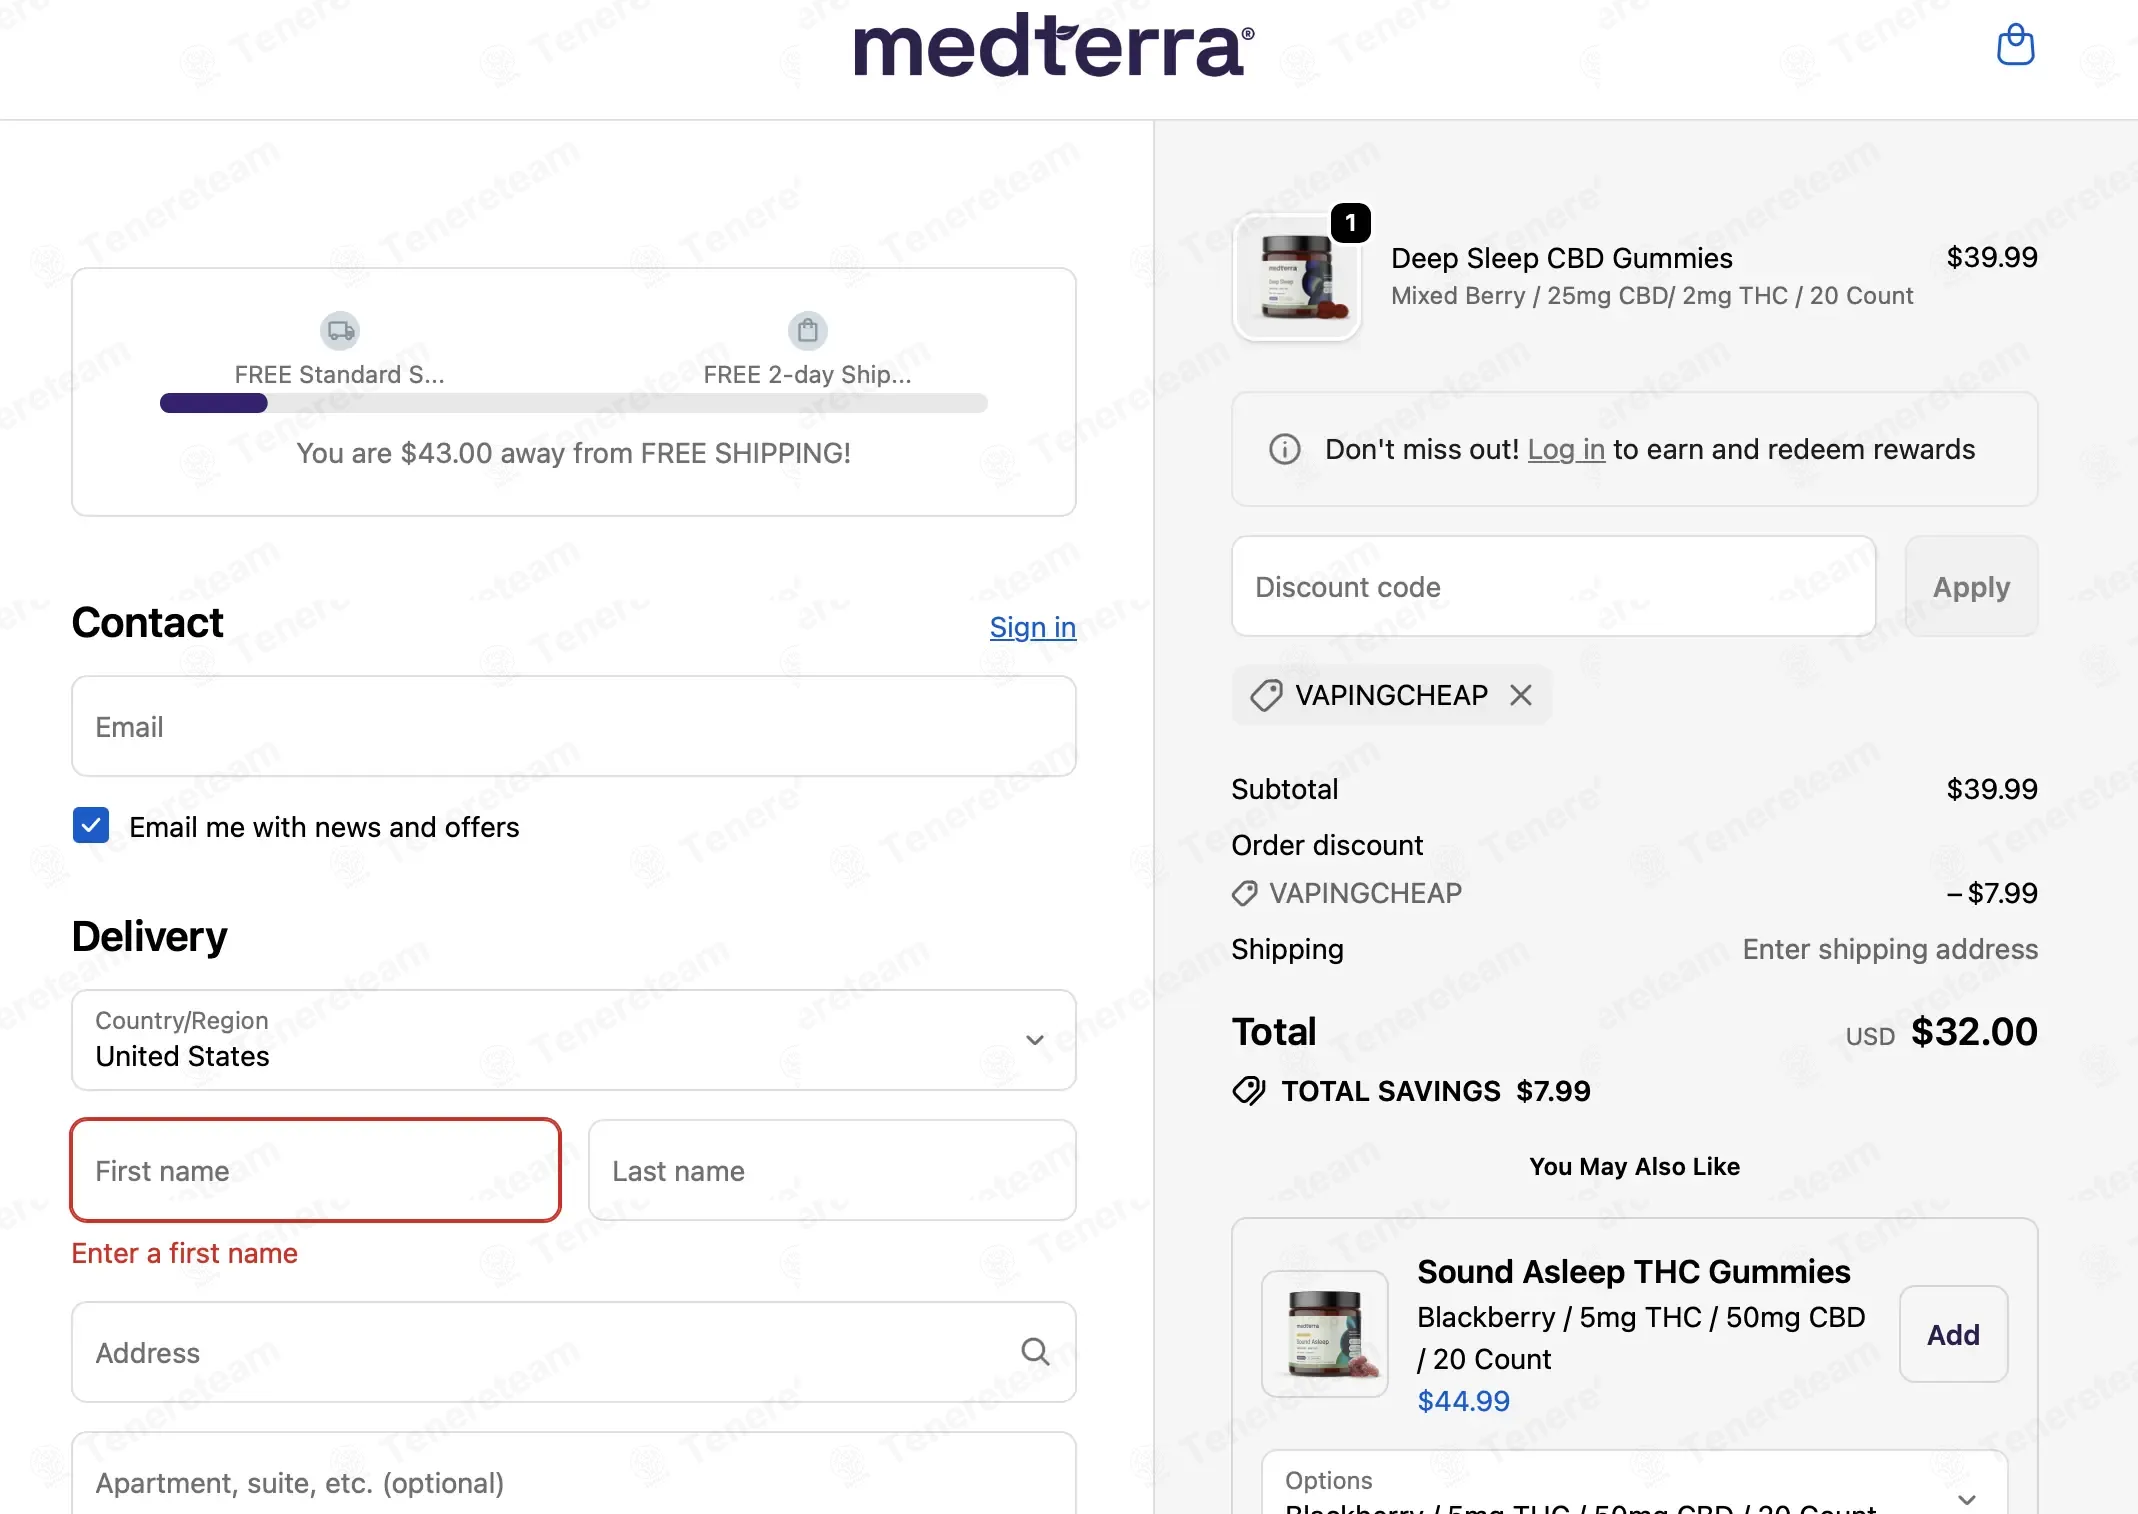Image resolution: width=2138 pixels, height=1514 pixels.
Task: Focus the First name field
Action: [x=315, y=1170]
